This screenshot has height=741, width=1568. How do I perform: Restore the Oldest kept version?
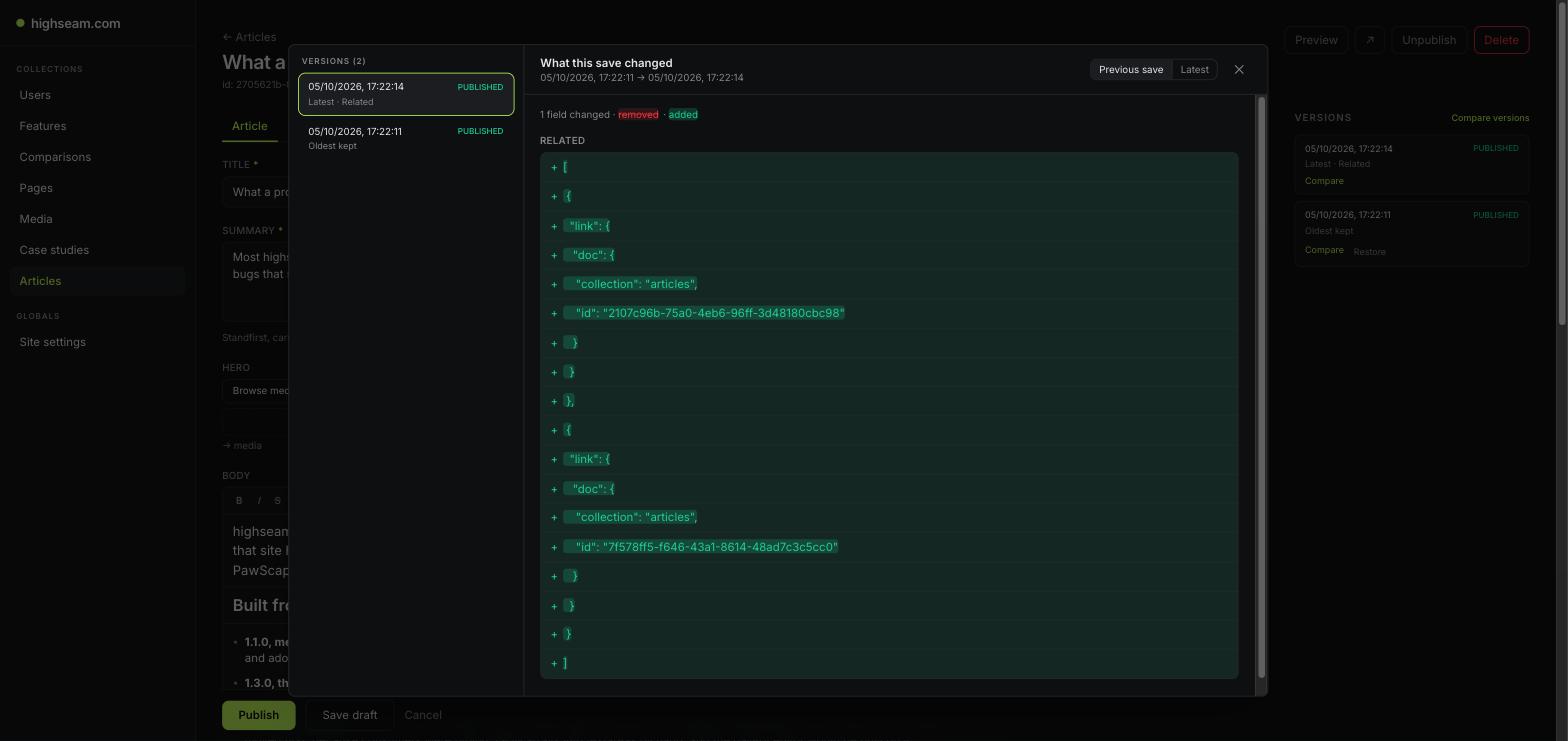[1369, 251]
